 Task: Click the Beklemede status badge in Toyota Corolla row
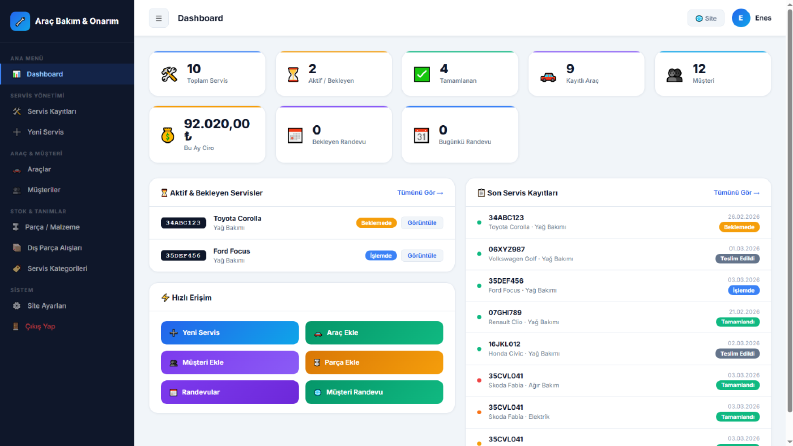point(376,223)
